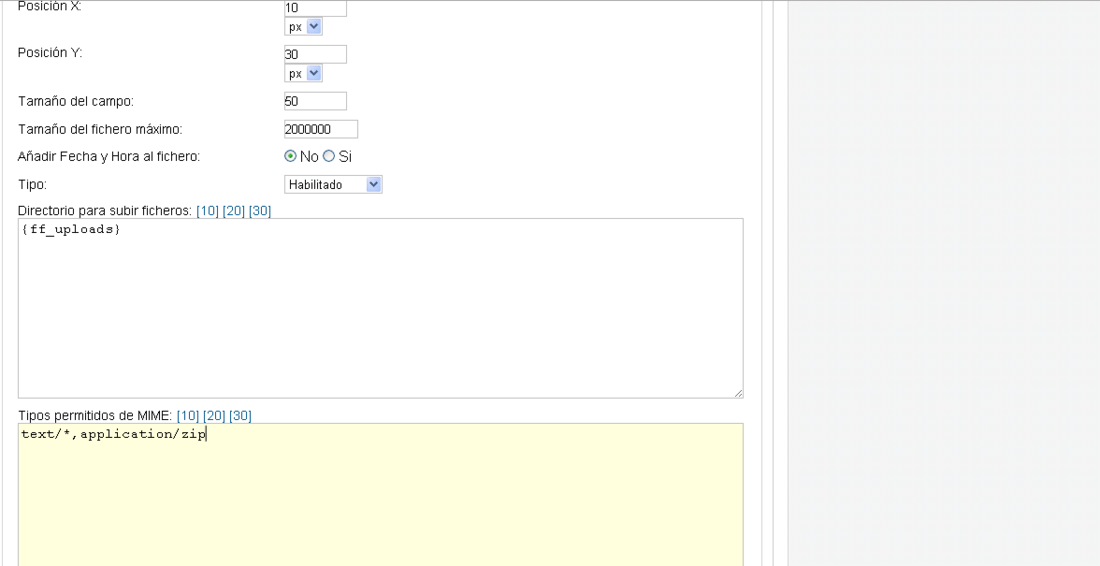Click the Posición Y value field
Screen dimensions: 1100x566
coord(315,54)
